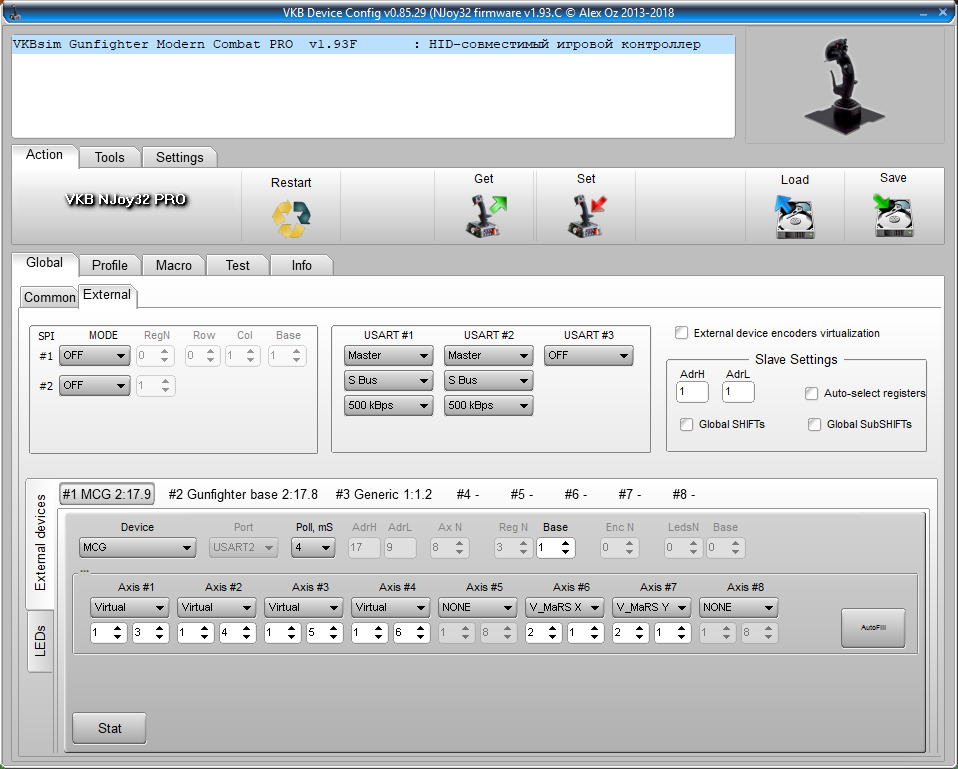This screenshot has height=769, width=958.
Task: Click the Set joystick icon
Action: 586,215
